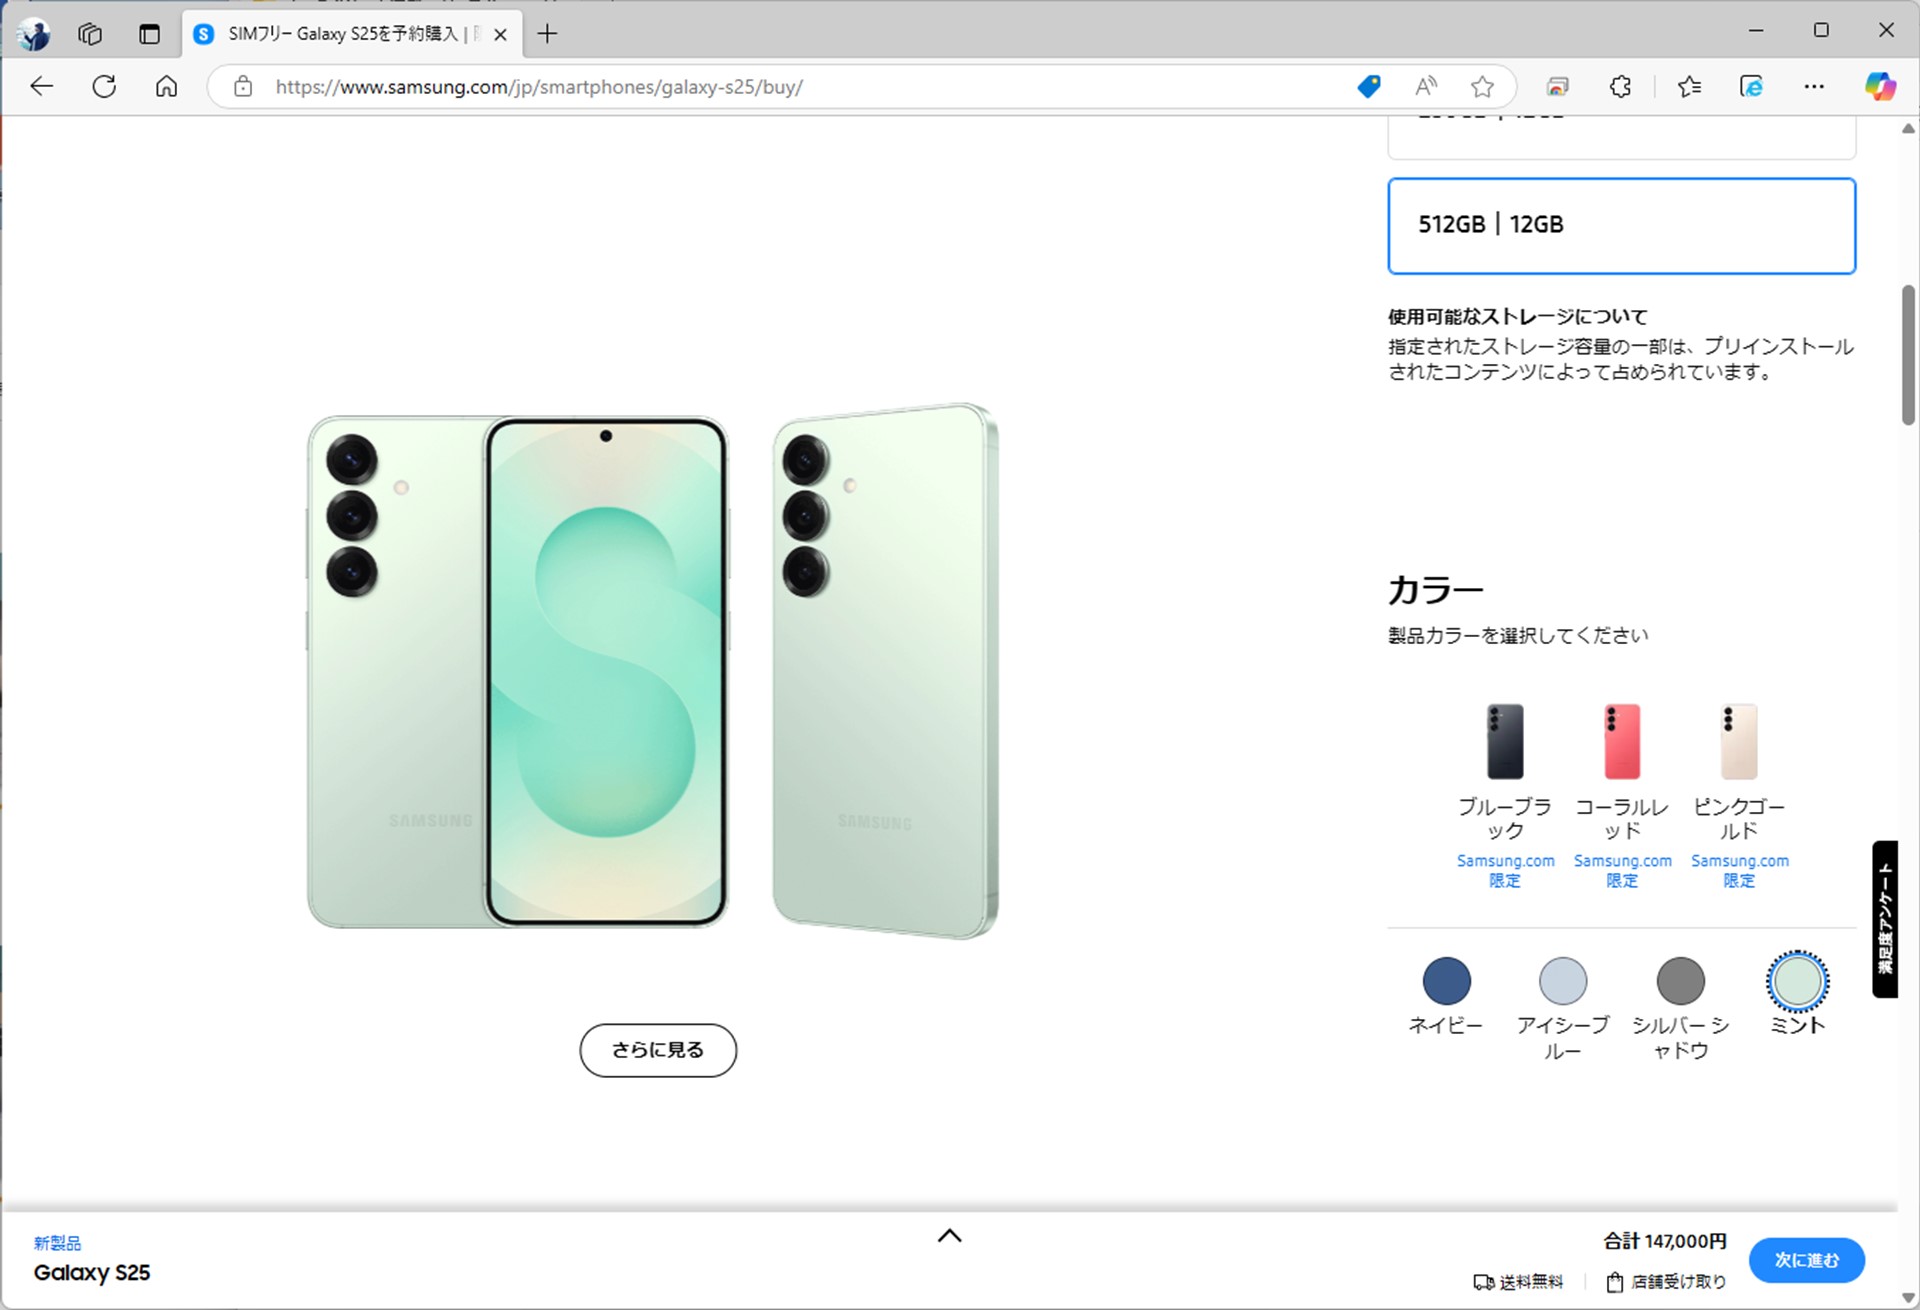Click the address bar URL

(539, 87)
